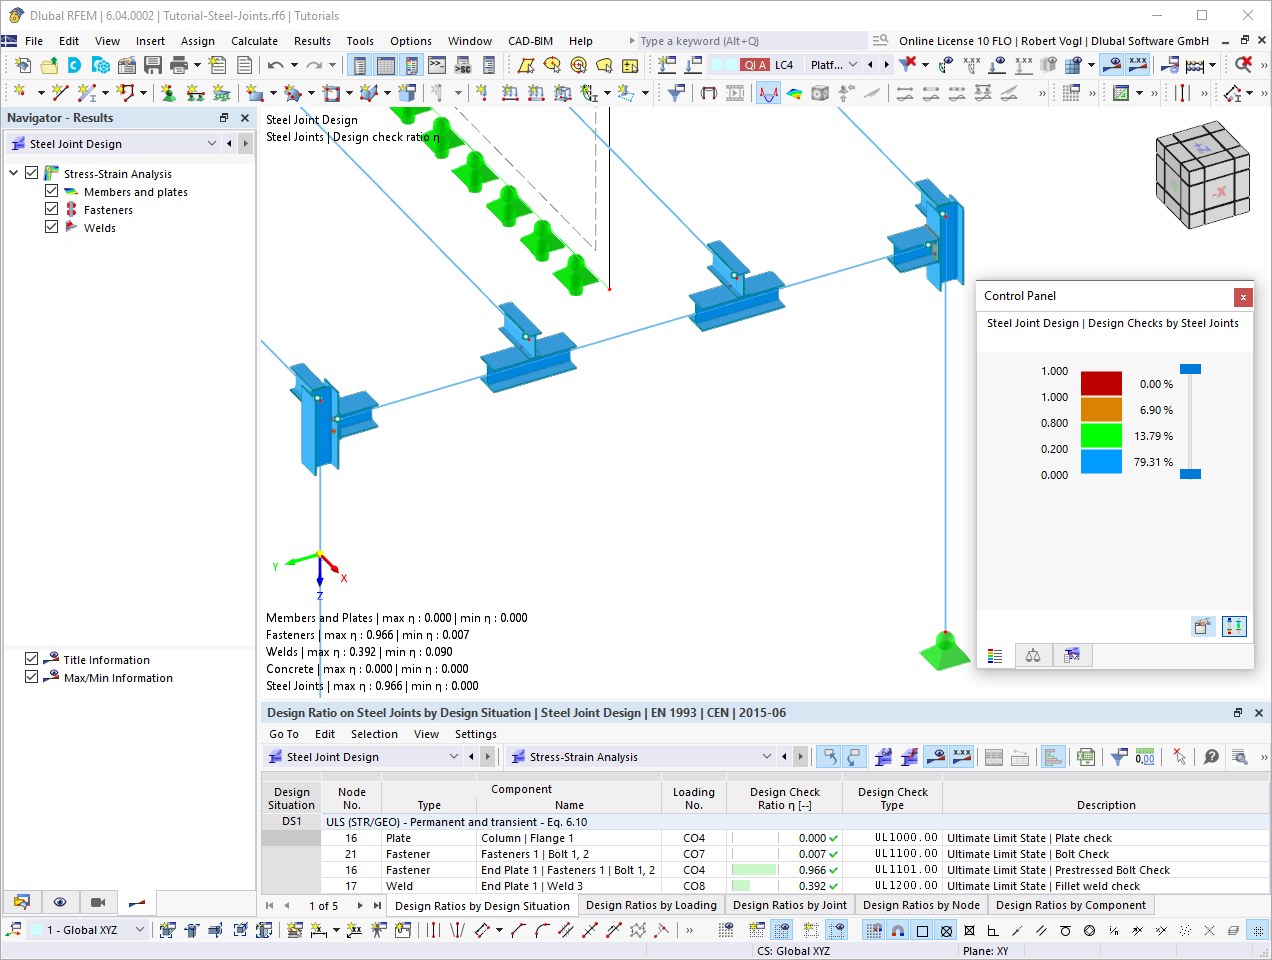
Task: Click the Undo arrow icon
Action: coord(275,65)
